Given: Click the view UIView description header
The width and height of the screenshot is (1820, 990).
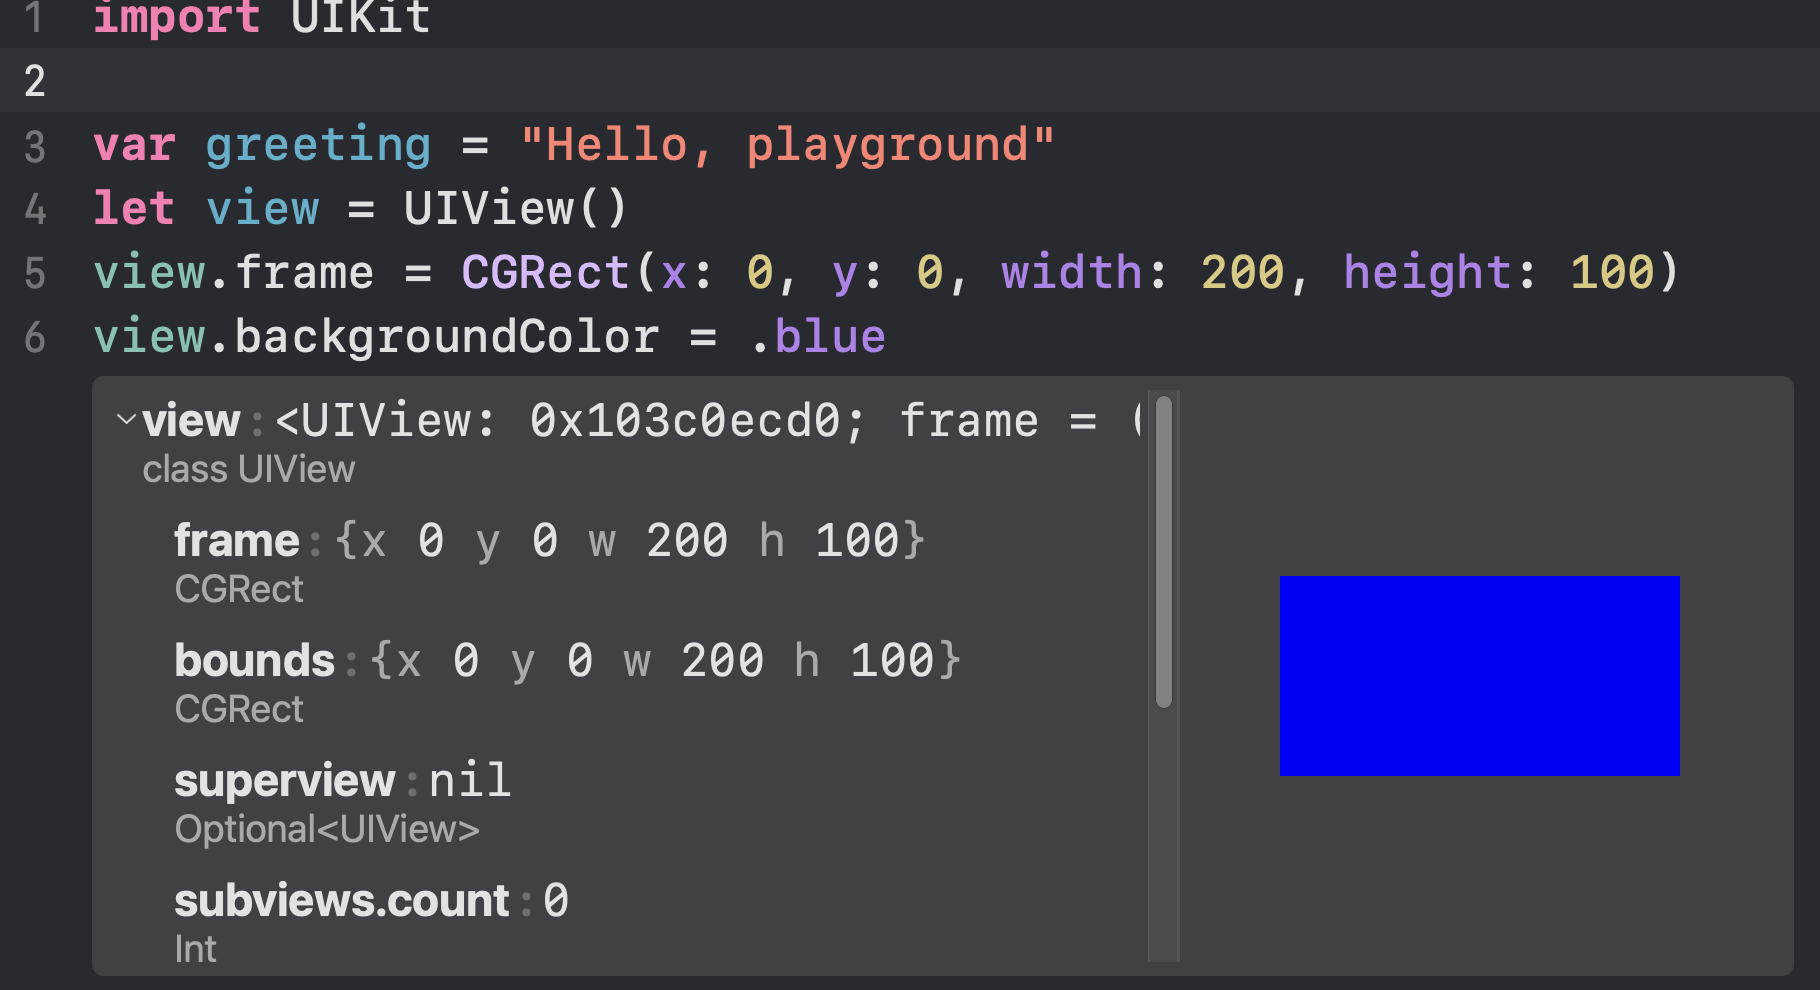Looking at the screenshot, I should [640, 421].
